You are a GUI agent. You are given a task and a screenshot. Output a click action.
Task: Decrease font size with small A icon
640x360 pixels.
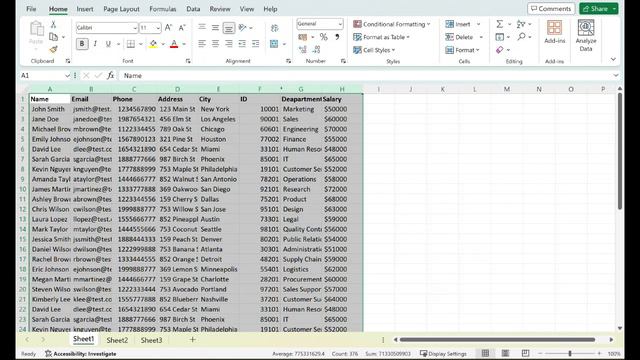click(182, 28)
